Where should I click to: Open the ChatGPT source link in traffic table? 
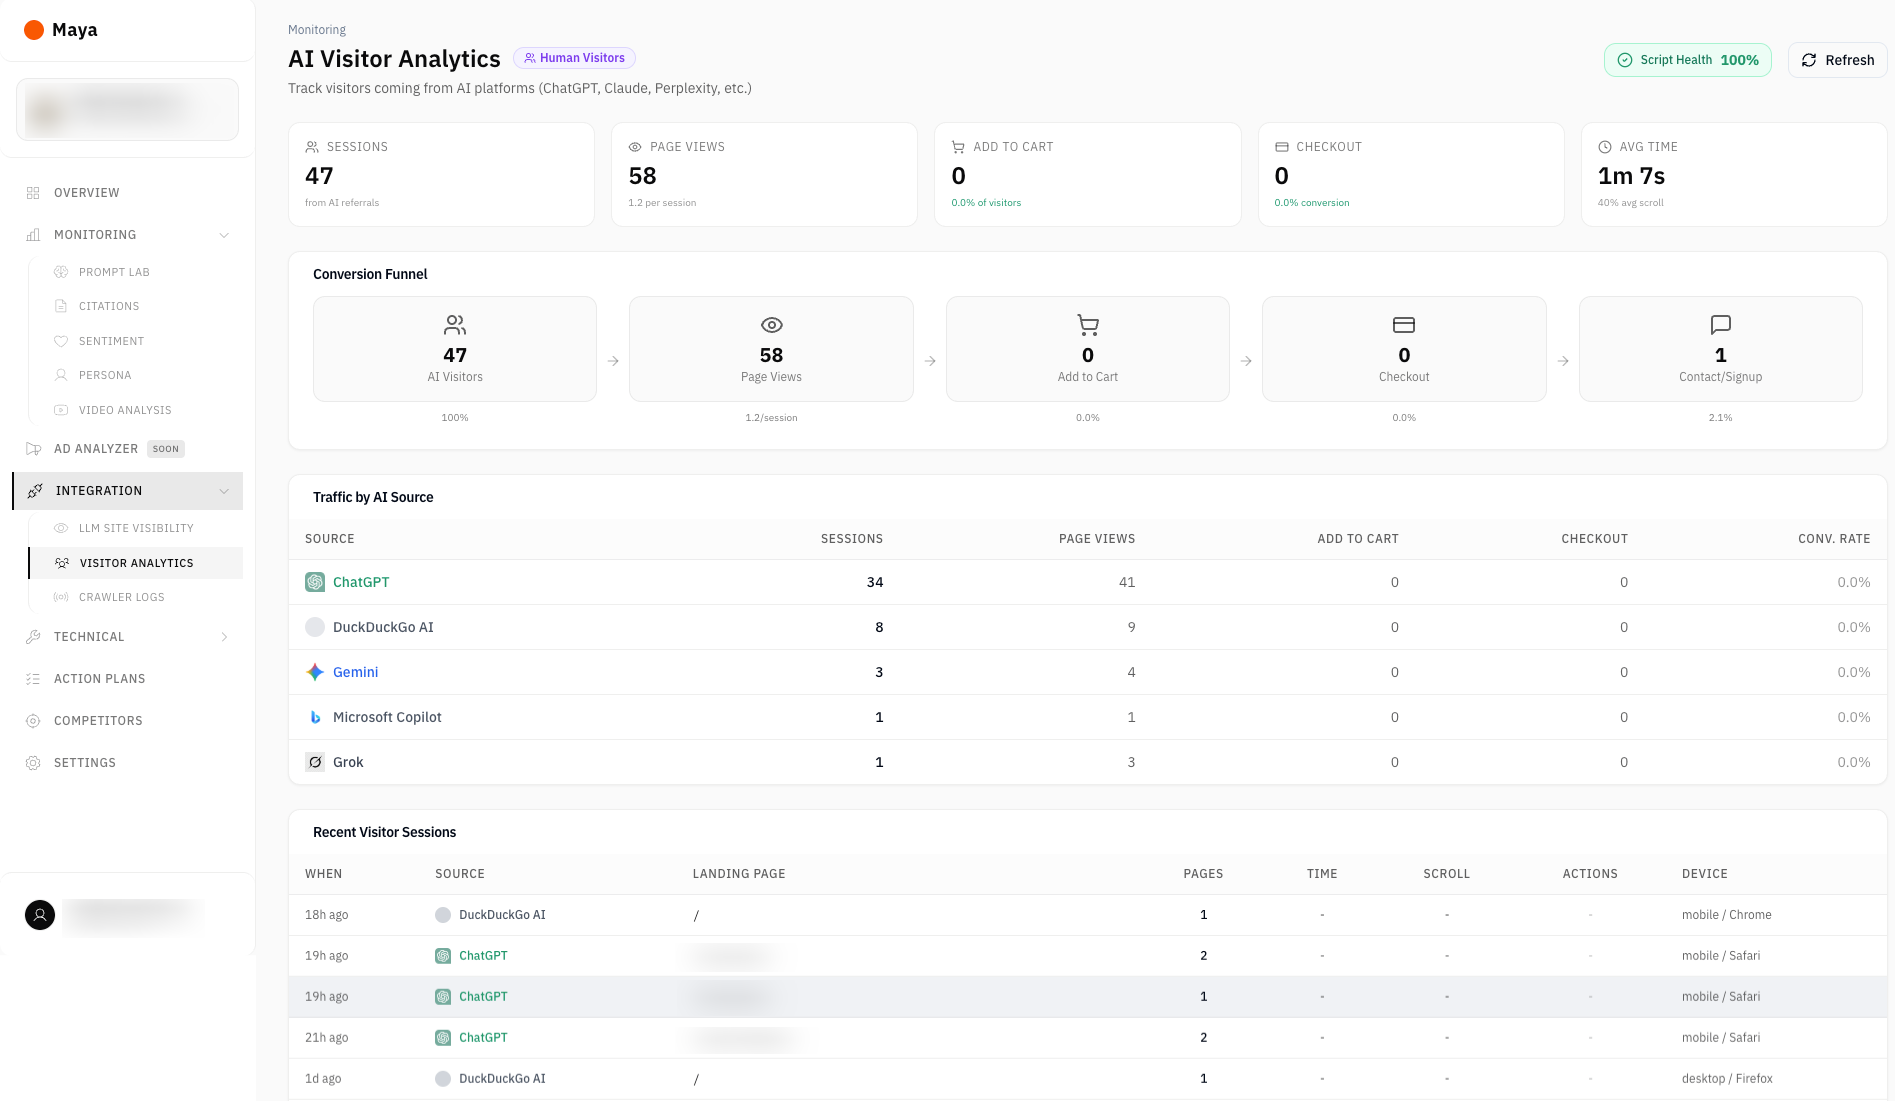(x=361, y=582)
